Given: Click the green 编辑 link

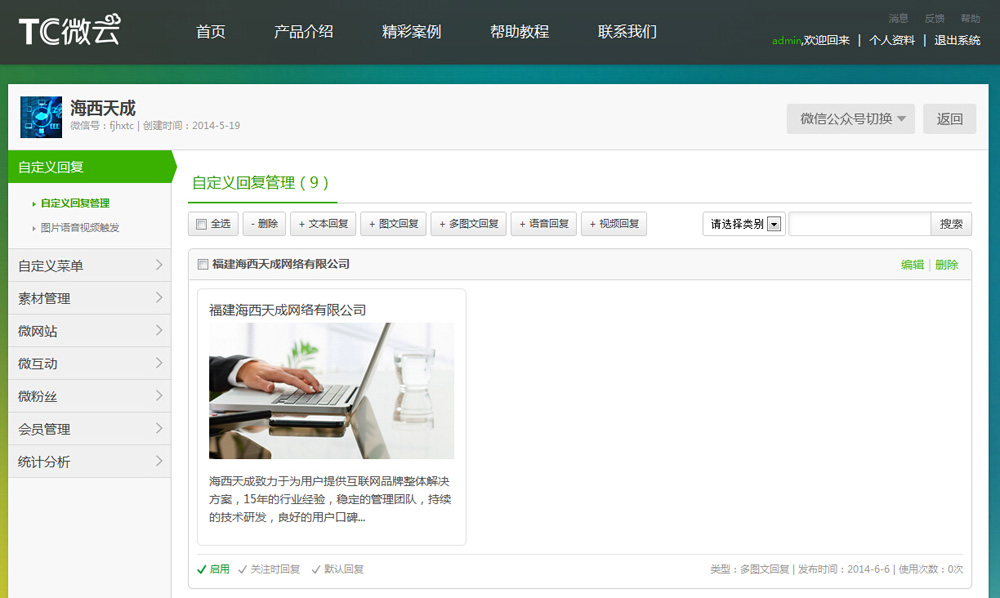Looking at the screenshot, I should click(912, 265).
